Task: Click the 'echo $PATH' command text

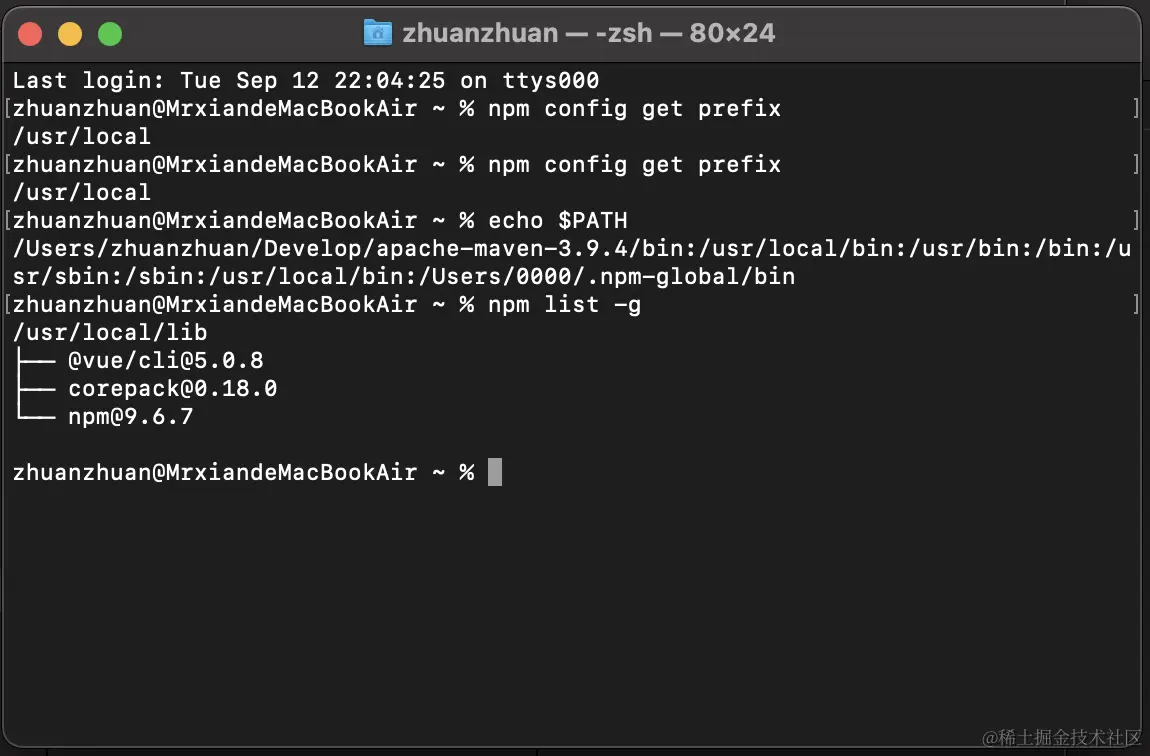Action: [558, 221]
